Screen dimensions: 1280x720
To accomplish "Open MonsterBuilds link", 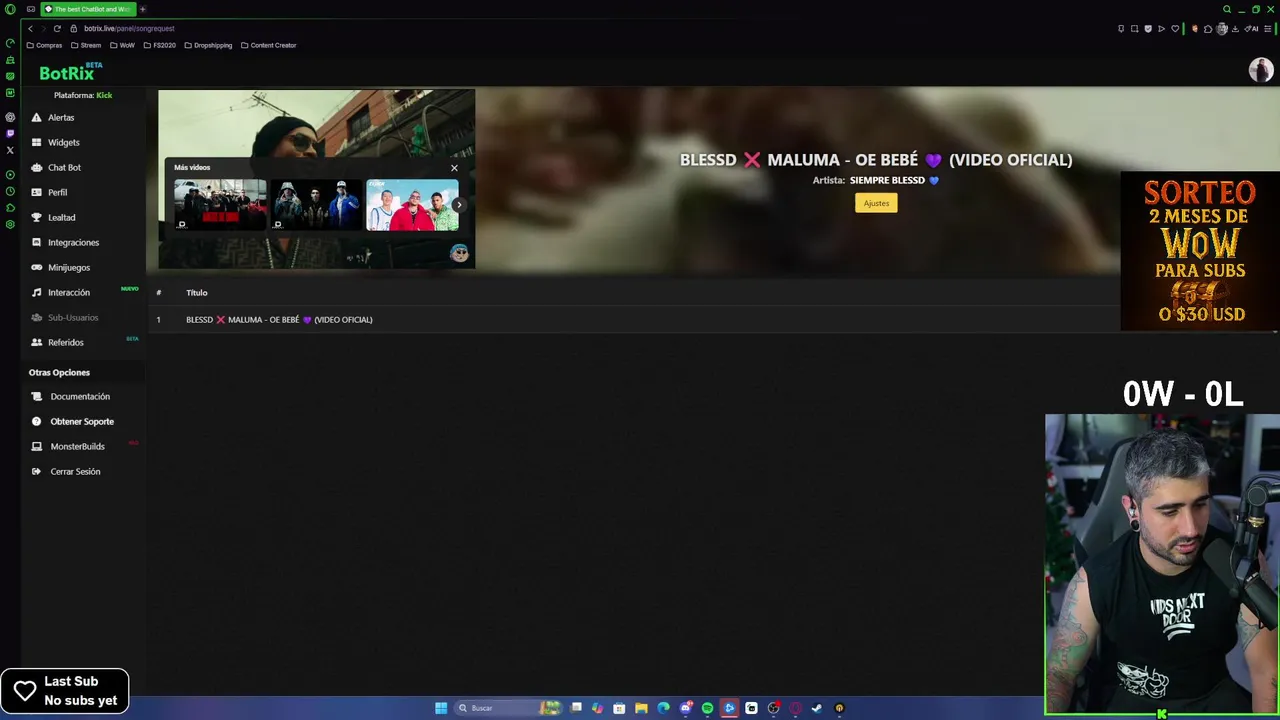I will [77, 446].
